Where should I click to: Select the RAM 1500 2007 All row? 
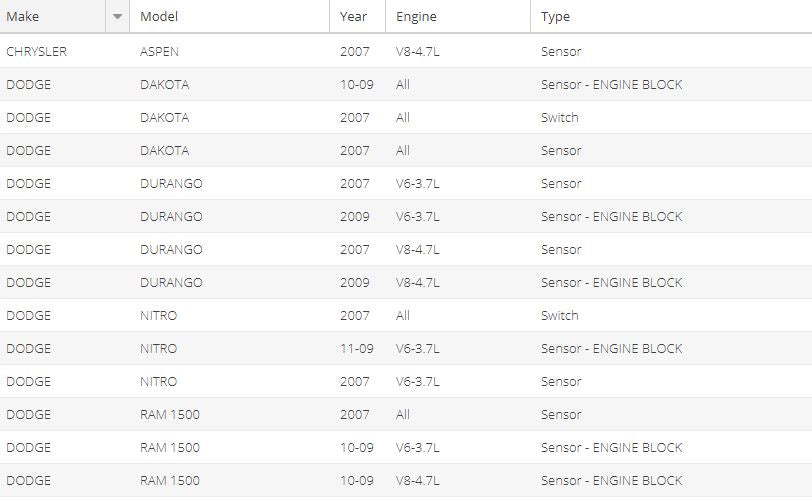[x=406, y=414]
